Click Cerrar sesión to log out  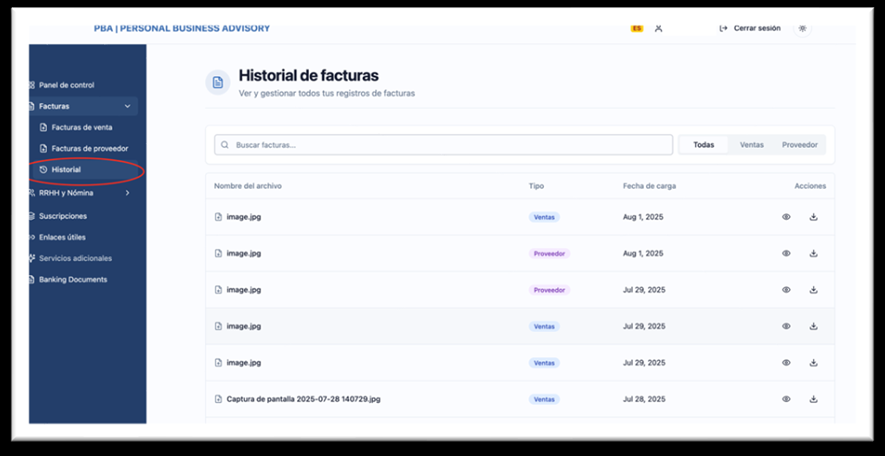750,28
